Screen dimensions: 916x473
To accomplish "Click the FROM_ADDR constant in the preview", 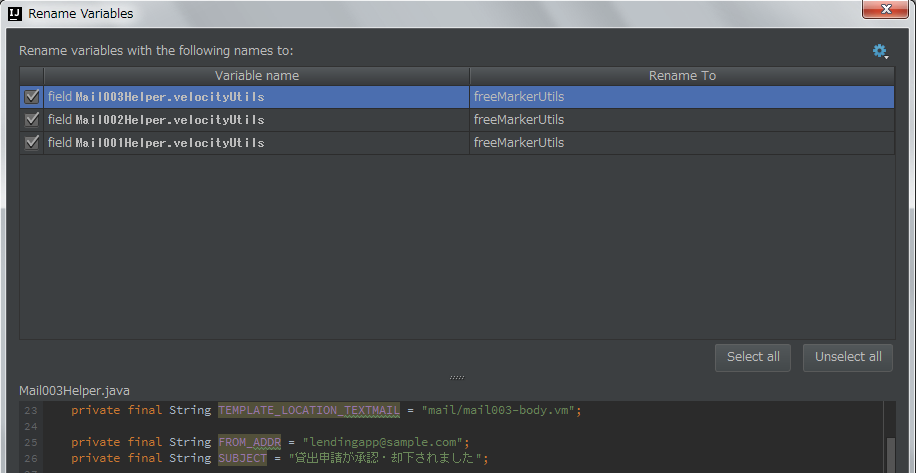I will [249, 442].
